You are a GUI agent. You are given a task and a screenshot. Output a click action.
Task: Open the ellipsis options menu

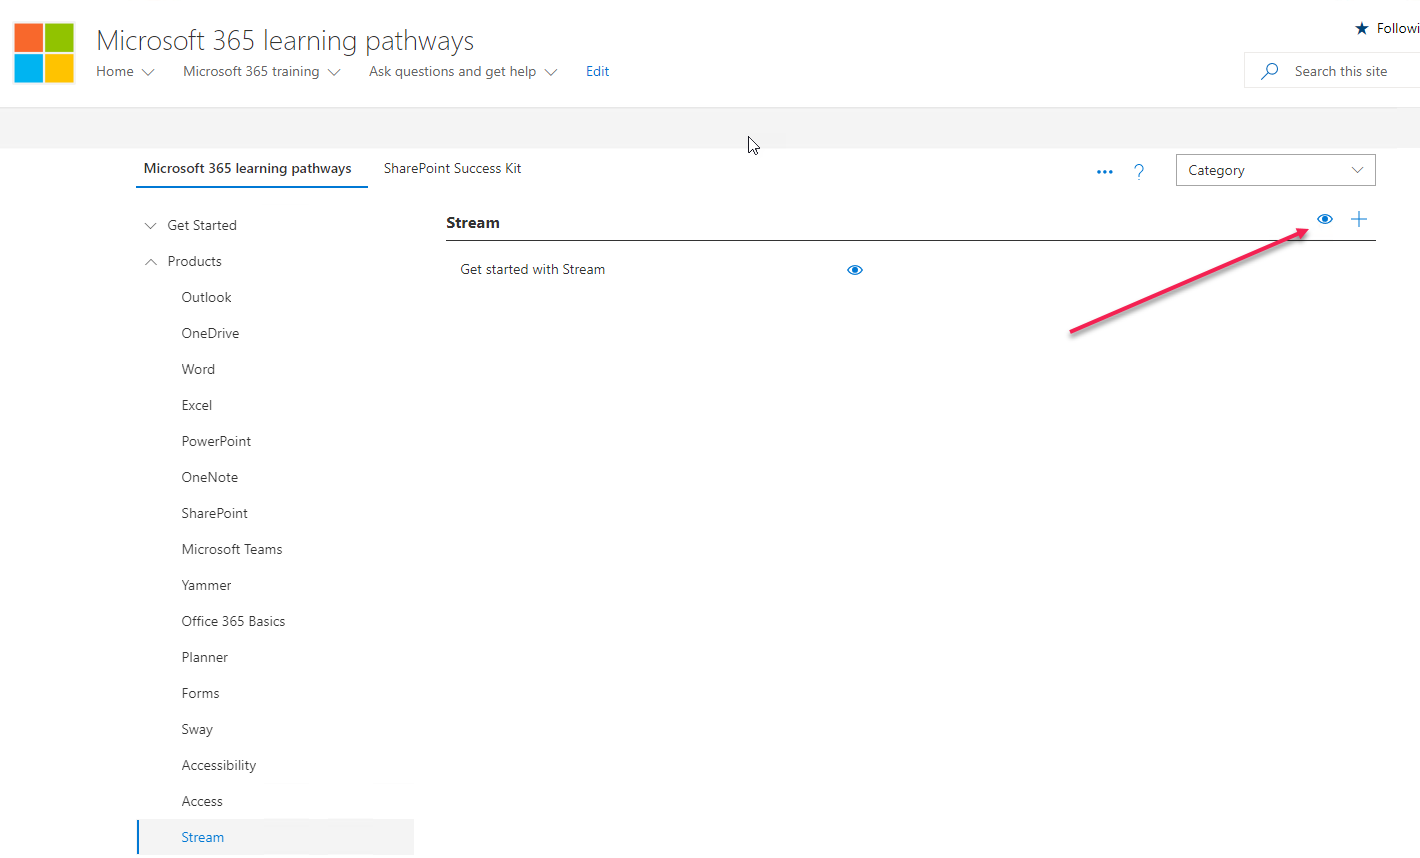pyautogui.click(x=1104, y=171)
